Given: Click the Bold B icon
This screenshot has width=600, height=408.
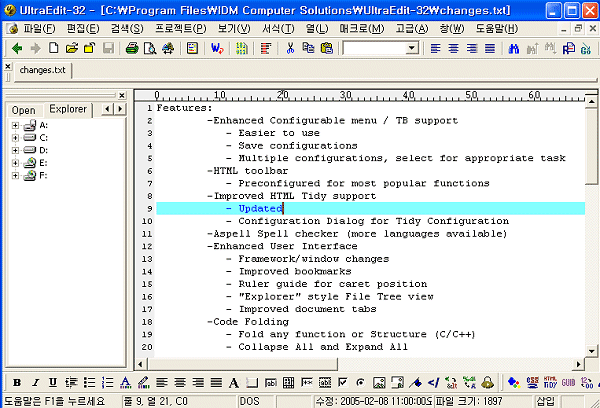Looking at the screenshot, I should point(17,382).
